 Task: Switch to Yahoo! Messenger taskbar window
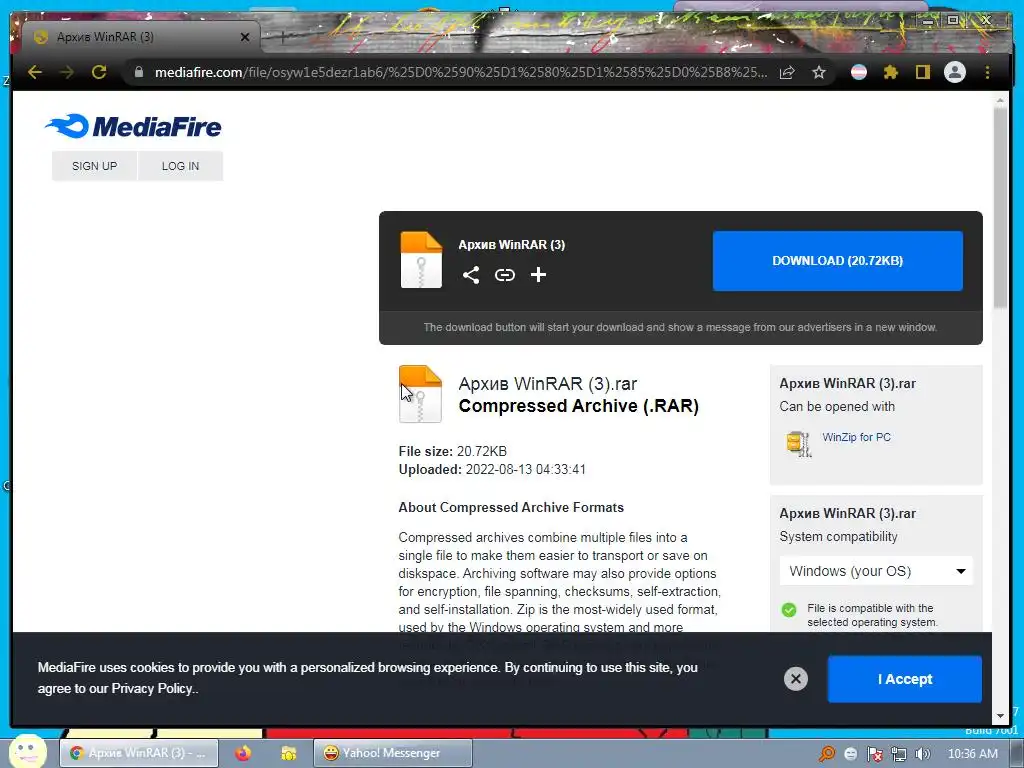pyautogui.click(x=392, y=753)
